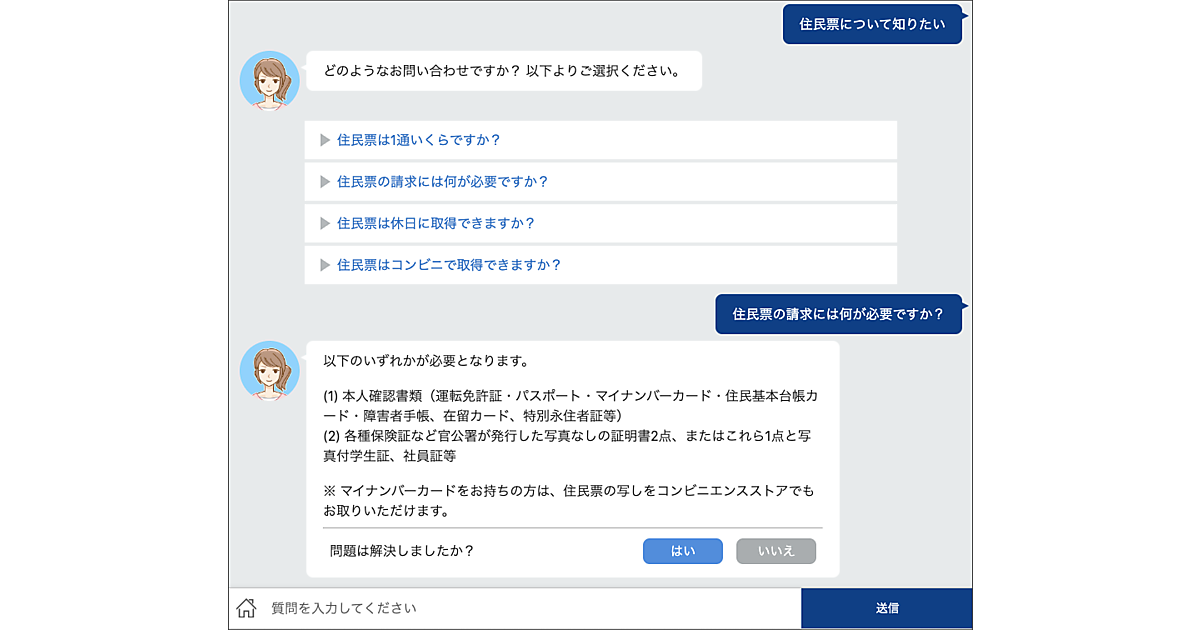The width and height of the screenshot is (1200, 630).
Task: Click the triangle beside 住民票はコンビニで取得できますか？
Action: pyautogui.click(x=325, y=265)
